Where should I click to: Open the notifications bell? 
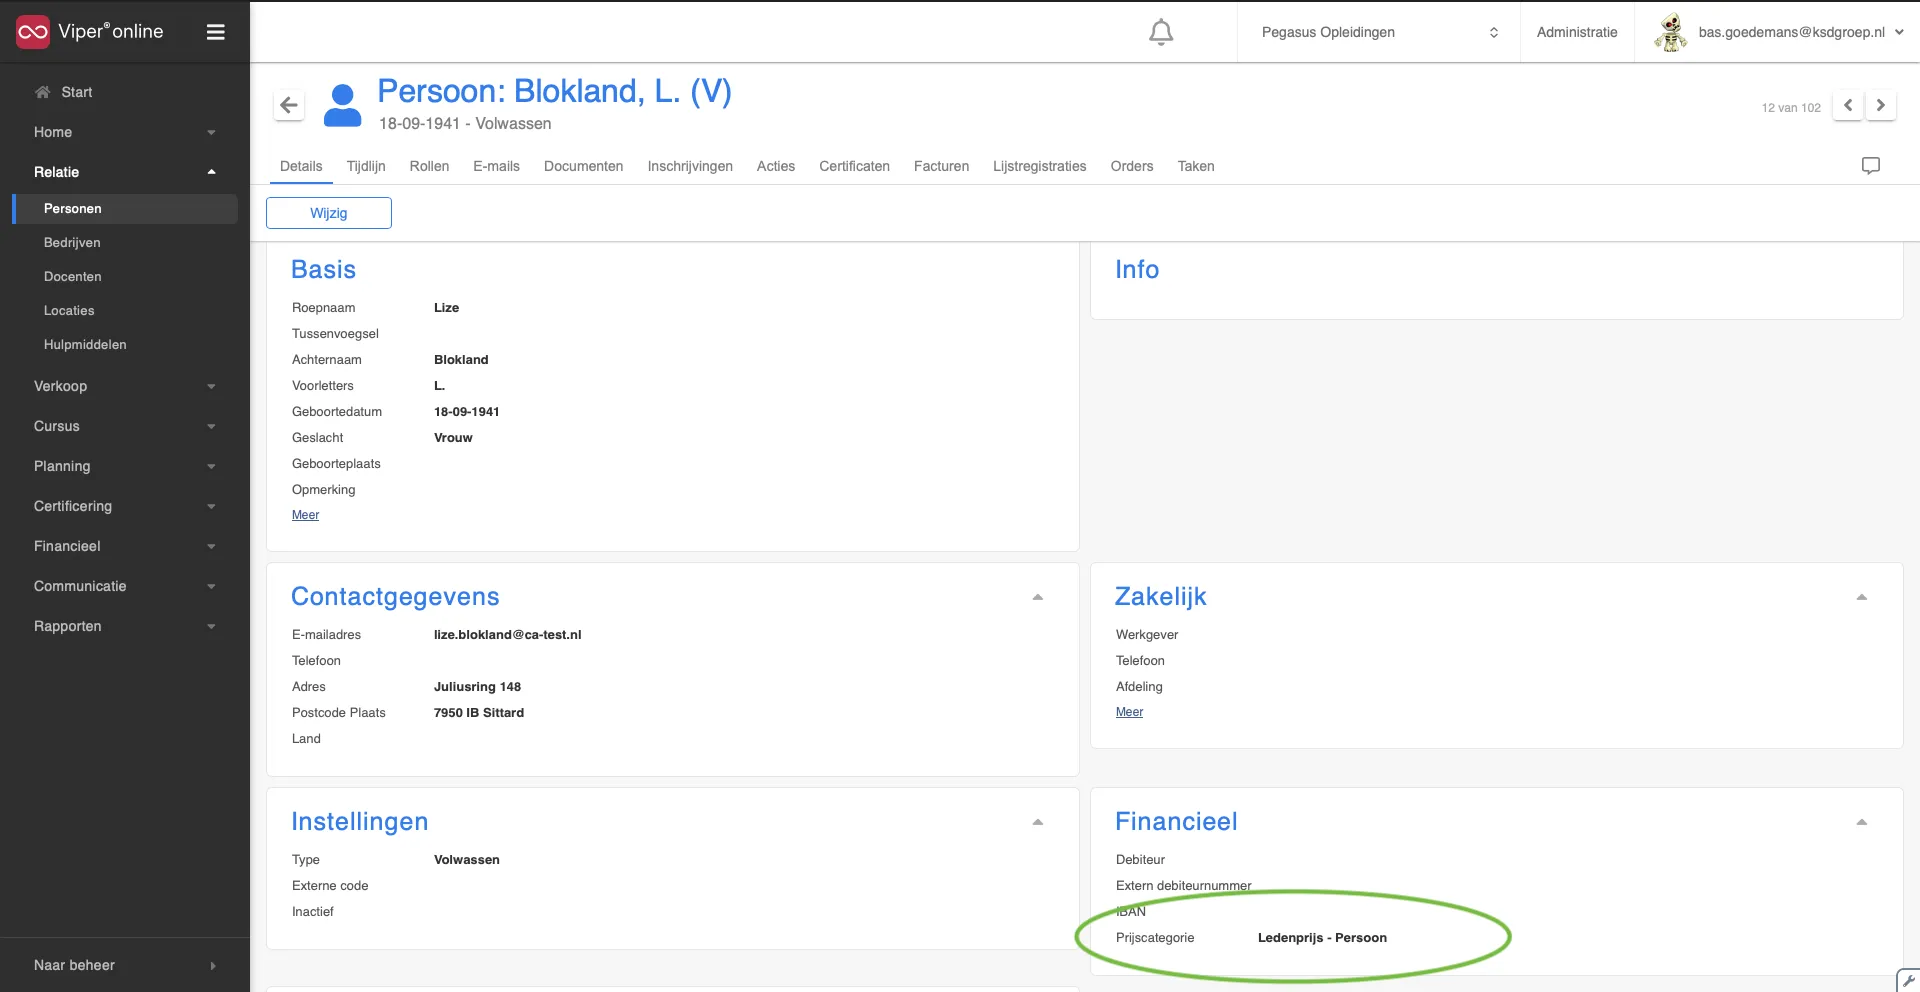click(1160, 32)
